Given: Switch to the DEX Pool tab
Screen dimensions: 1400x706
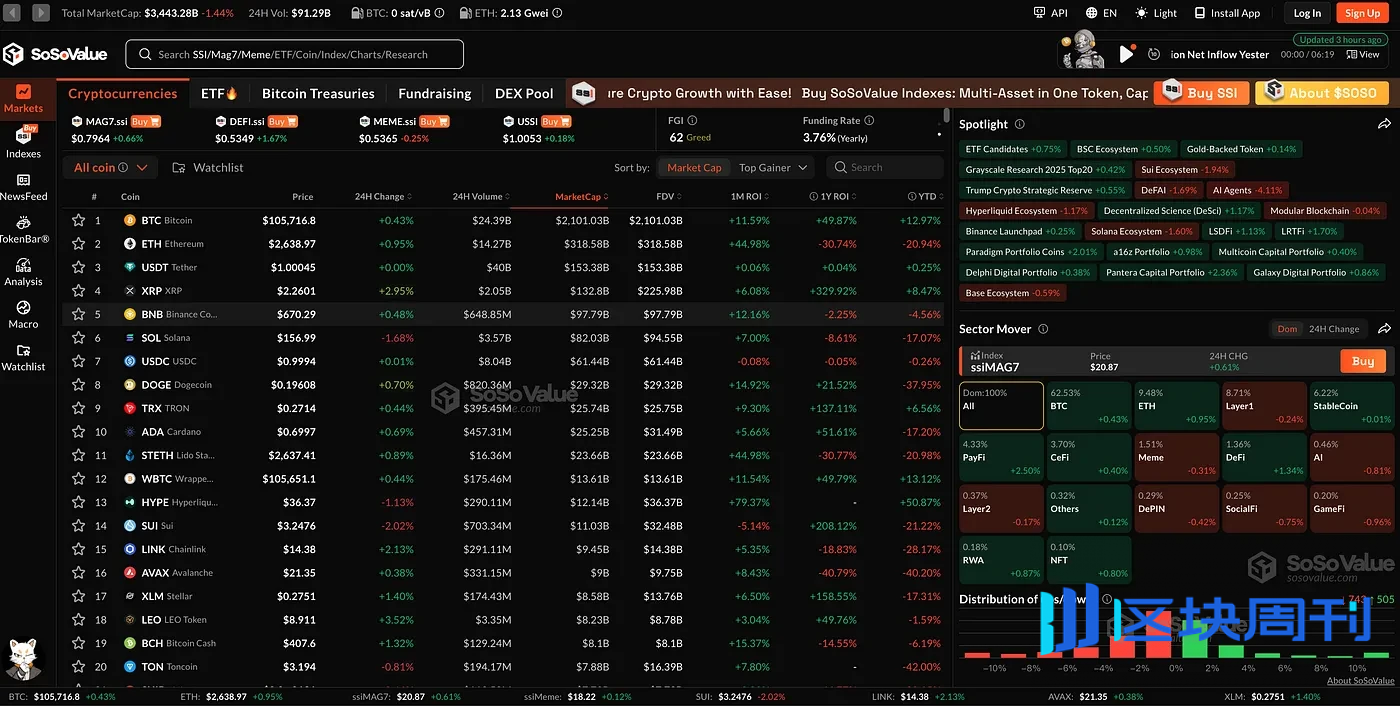Looking at the screenshot, I should pos(524,93).
